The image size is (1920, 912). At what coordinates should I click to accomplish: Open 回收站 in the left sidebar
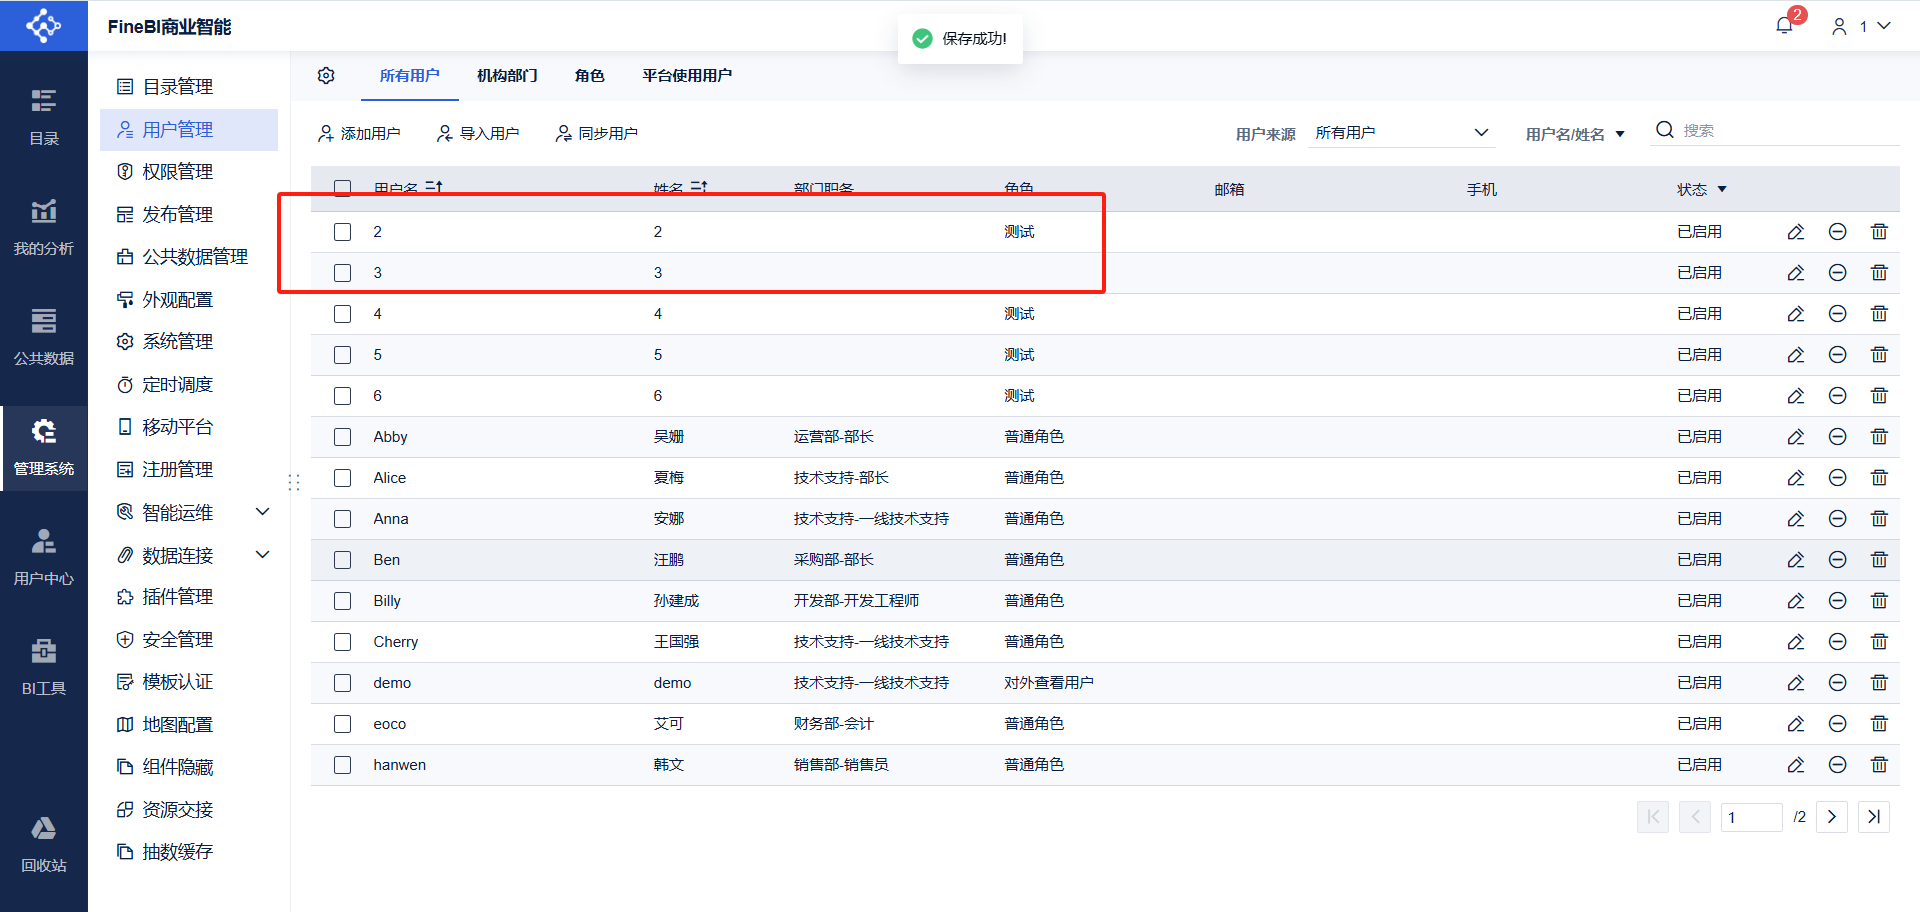tap(44, 844)
